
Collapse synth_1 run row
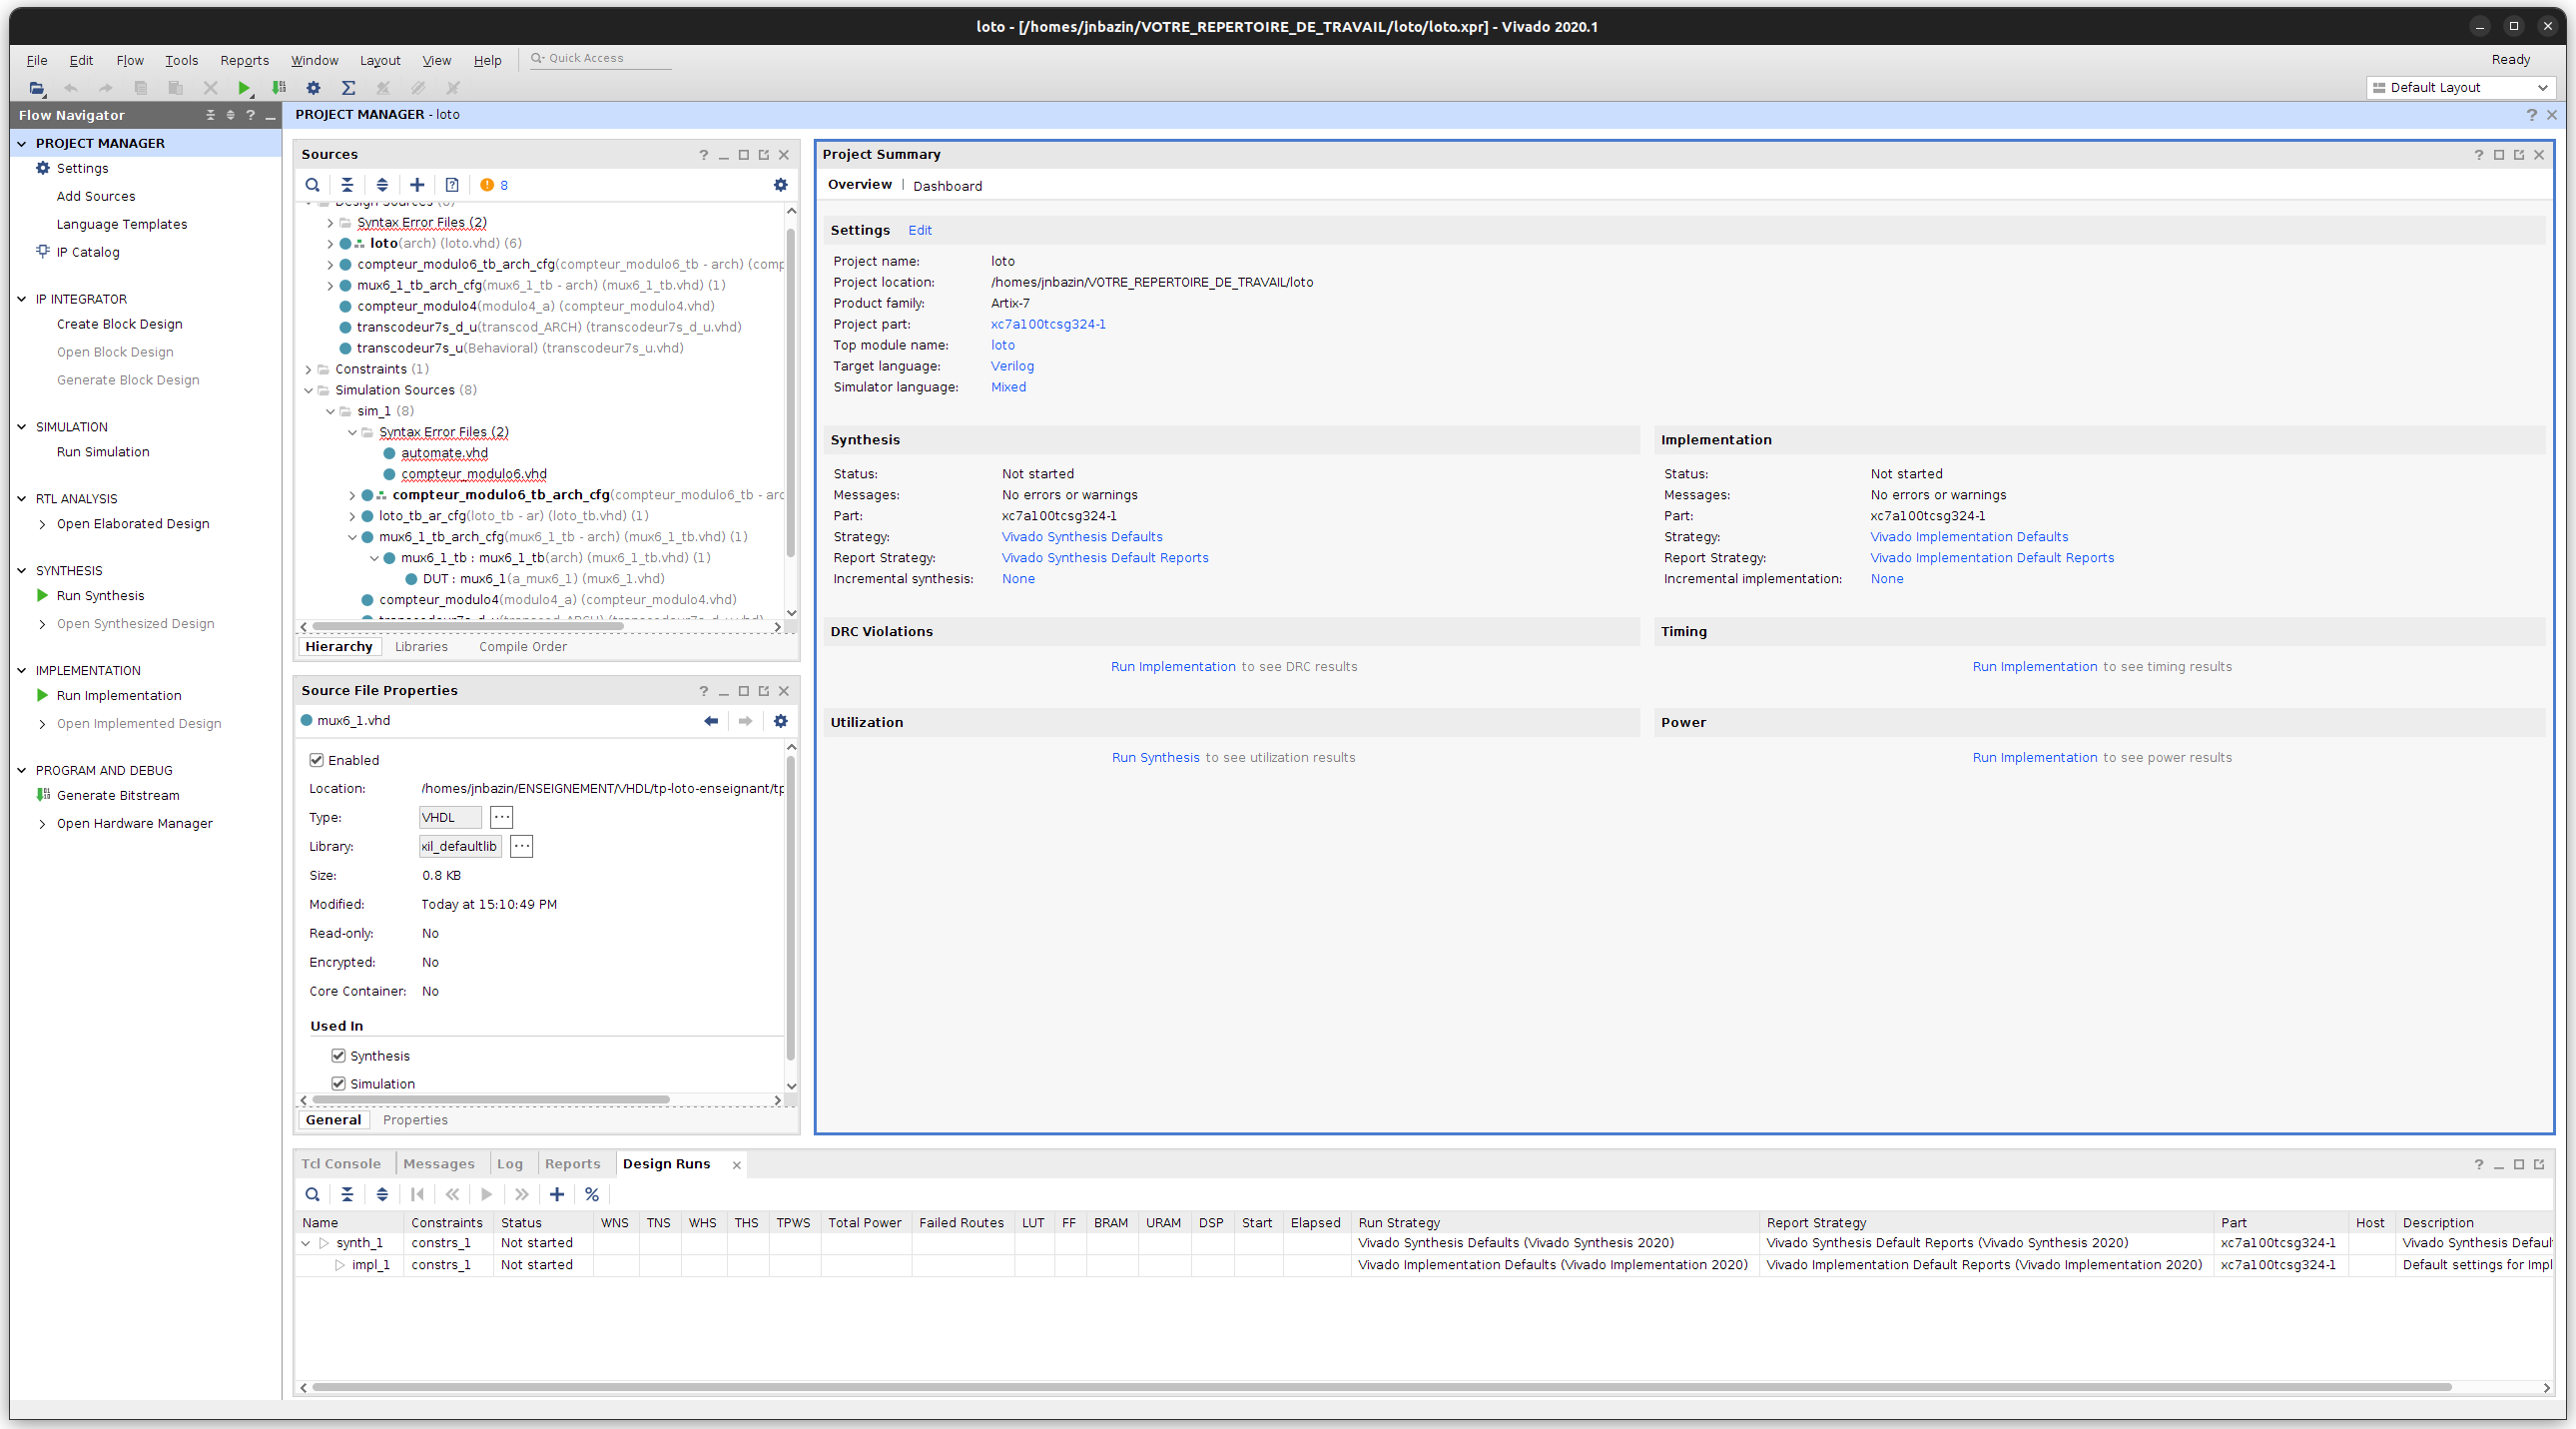pos(306,1243)
